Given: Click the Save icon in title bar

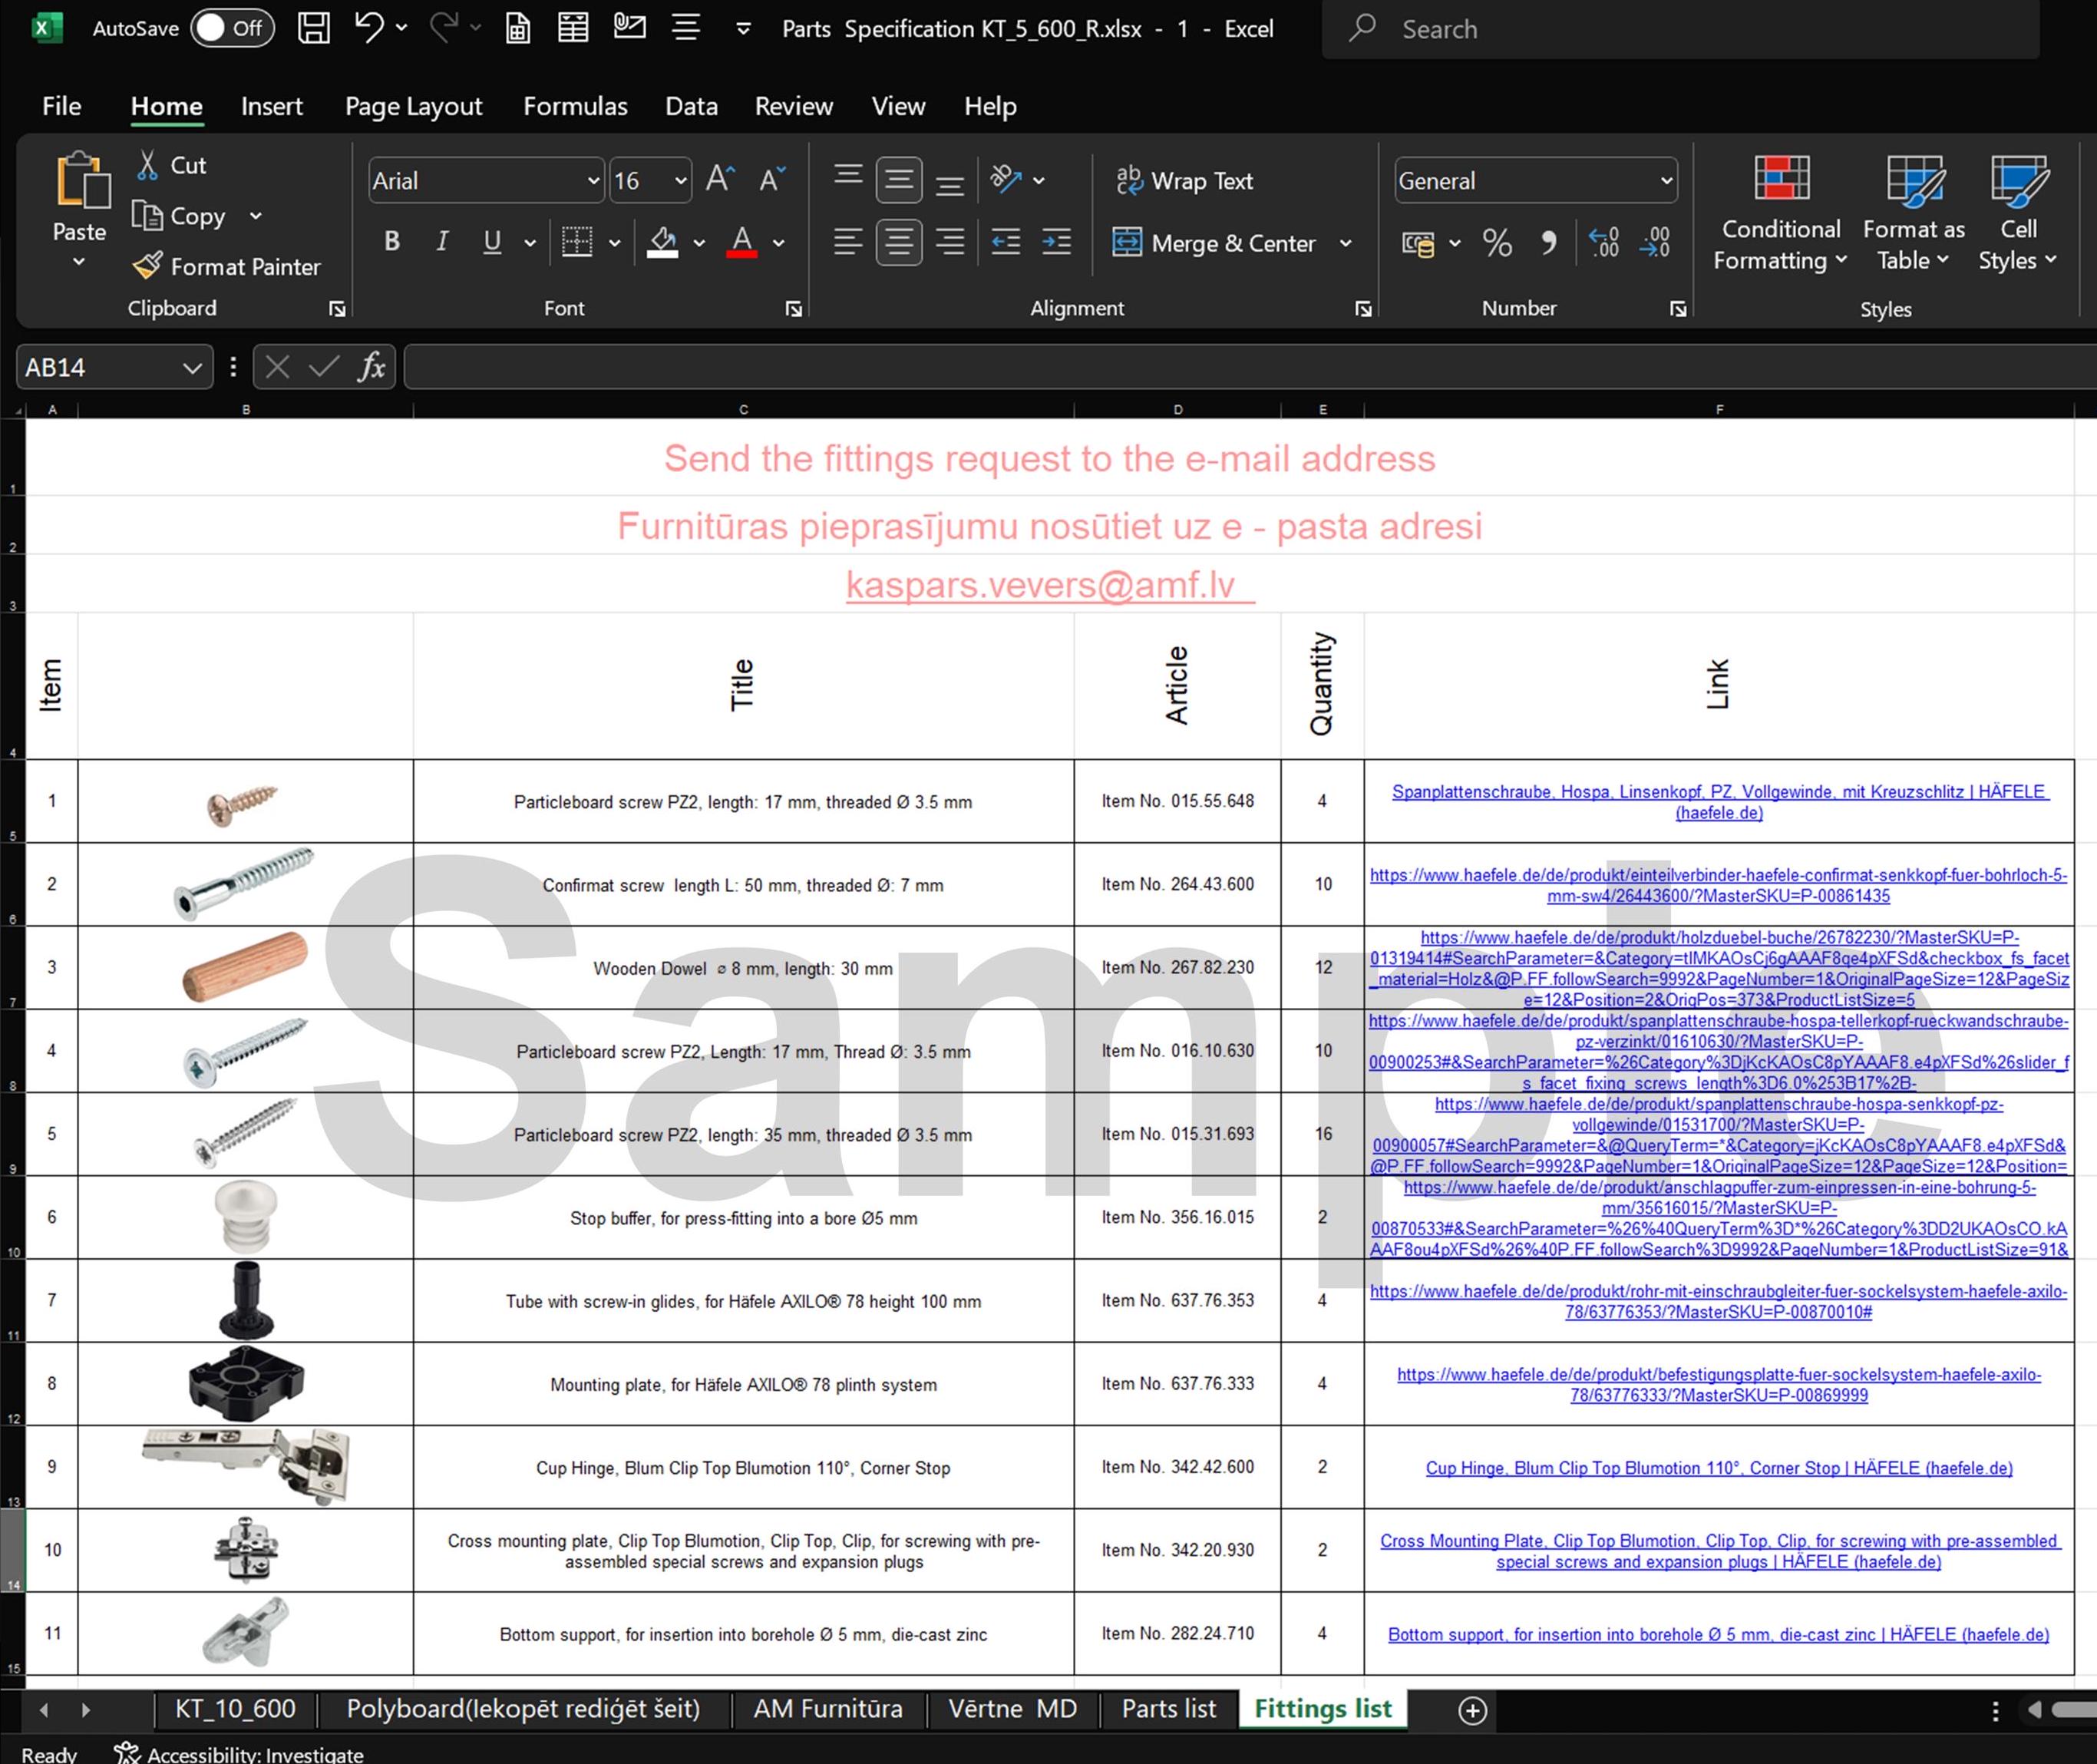Looking at the screenshot, I should tap(314, 28).
